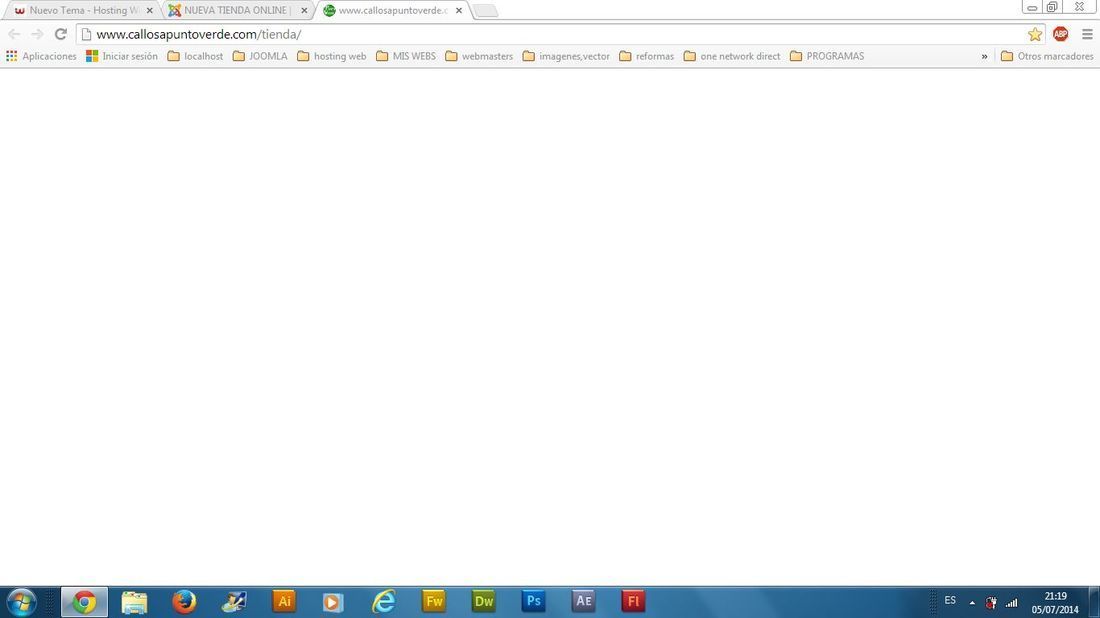This screenshot has width=1100, height=618.
Task: Click the security tray icon
Action: 991,603
